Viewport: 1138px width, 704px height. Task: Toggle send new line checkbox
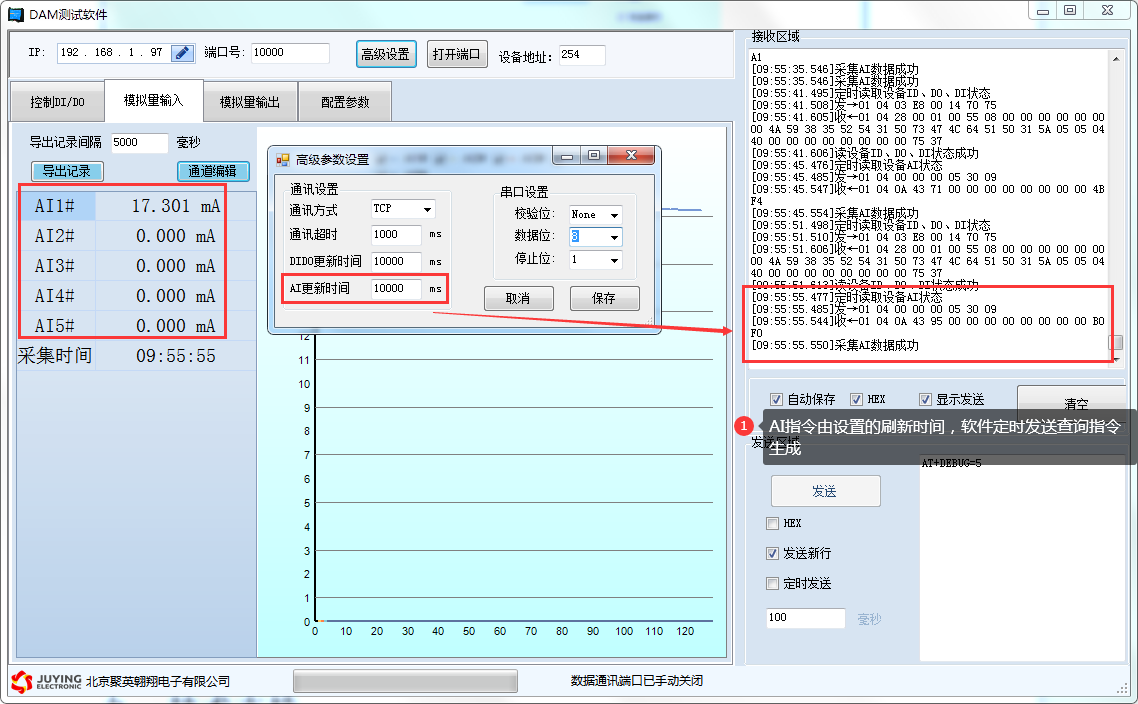pyautogui.click(x=772, y=553)
